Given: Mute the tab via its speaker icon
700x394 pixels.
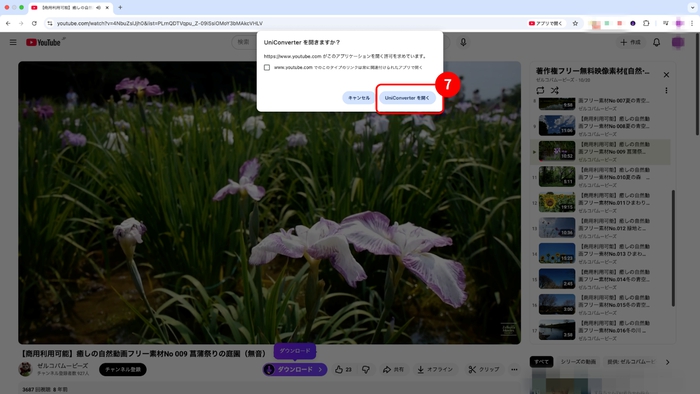Looking at the screenshot, I should pyautogui.click(x=98, y=8).
